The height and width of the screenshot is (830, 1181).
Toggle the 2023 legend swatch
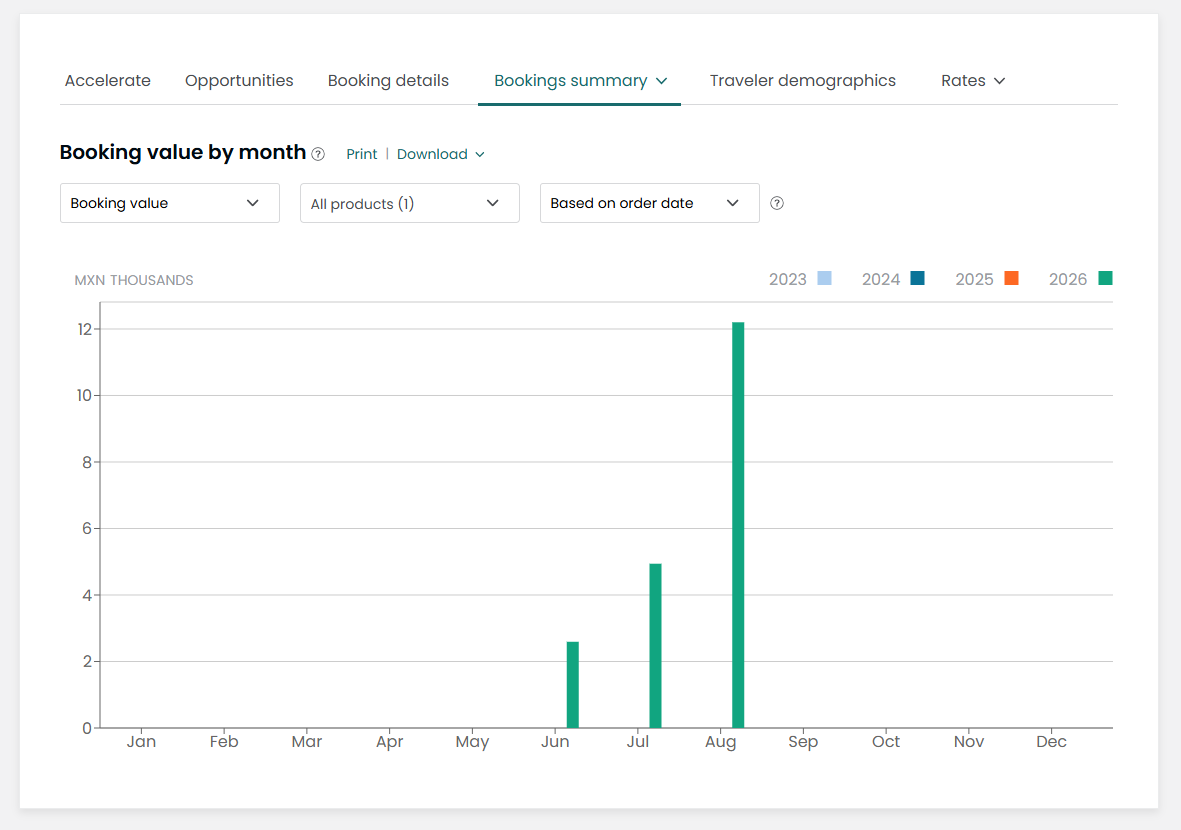point(825,278)
